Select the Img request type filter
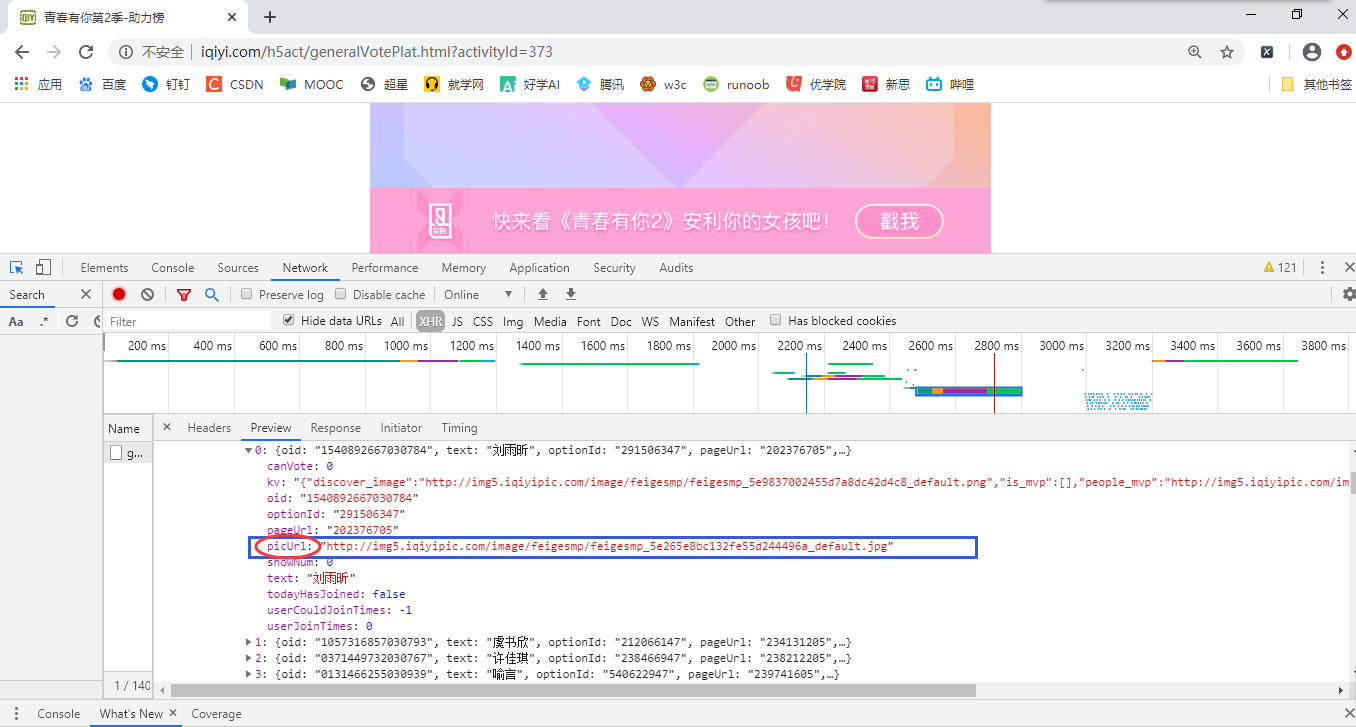The image size is (1356, 727). (x=513, y=321)
